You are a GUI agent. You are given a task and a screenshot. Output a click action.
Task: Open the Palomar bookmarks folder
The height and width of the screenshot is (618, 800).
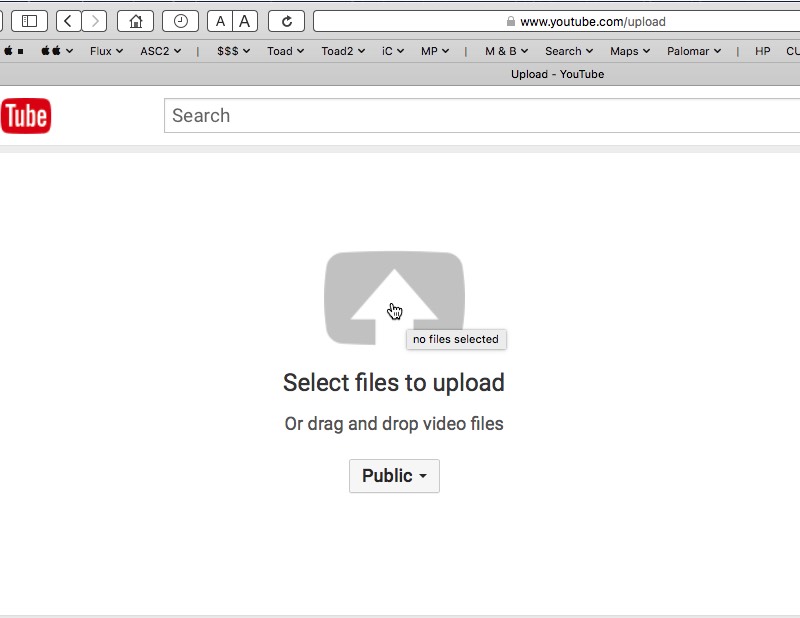tap(694, 51)
